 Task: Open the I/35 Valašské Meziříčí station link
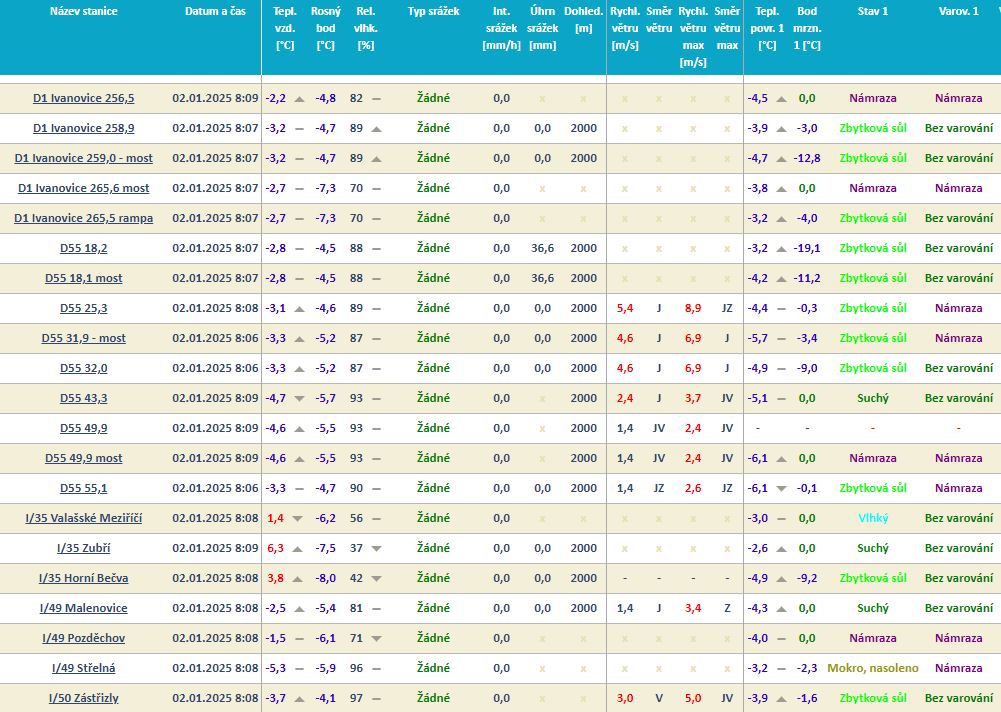[83, 518]
